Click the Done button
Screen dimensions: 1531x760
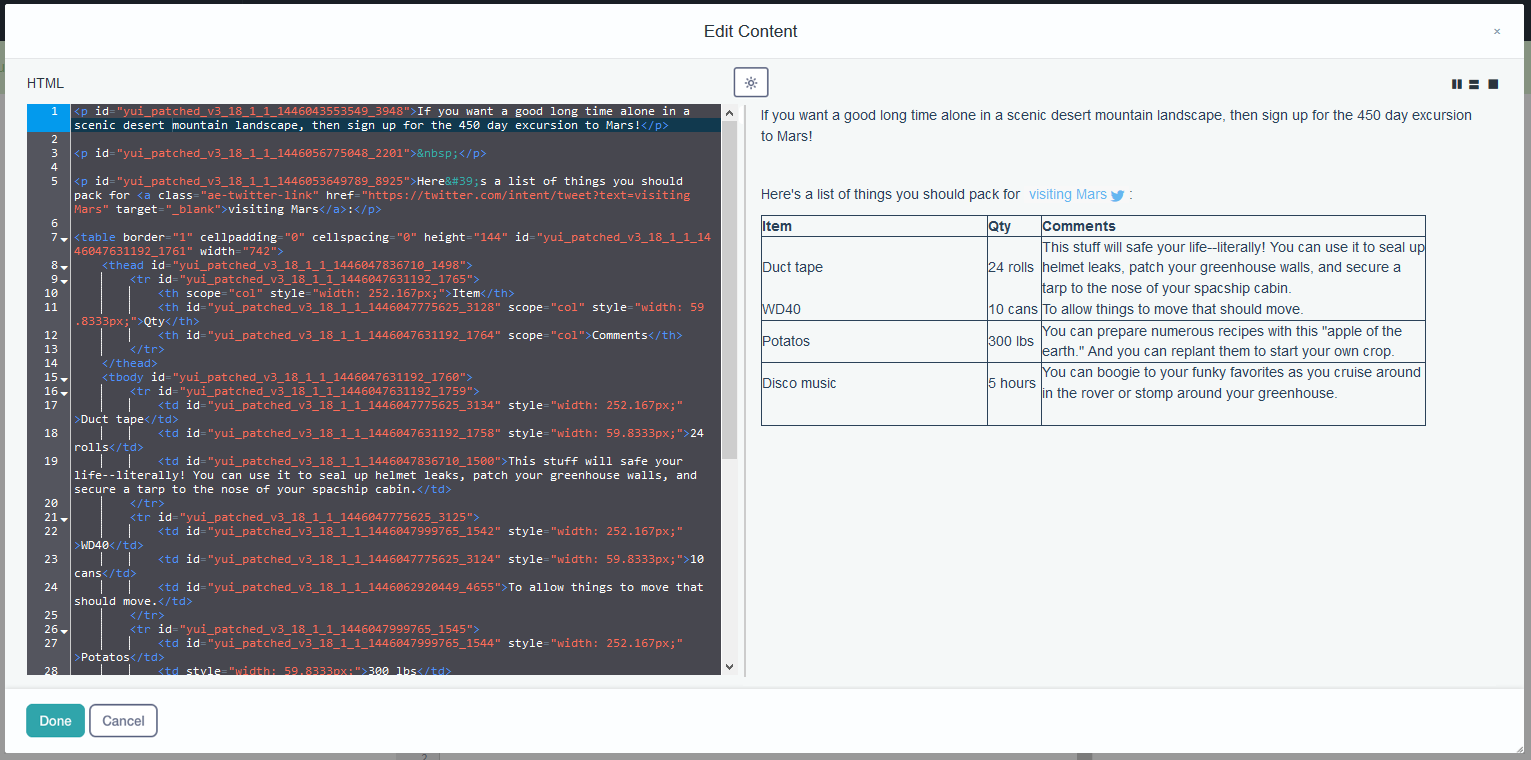coord(55,721)
